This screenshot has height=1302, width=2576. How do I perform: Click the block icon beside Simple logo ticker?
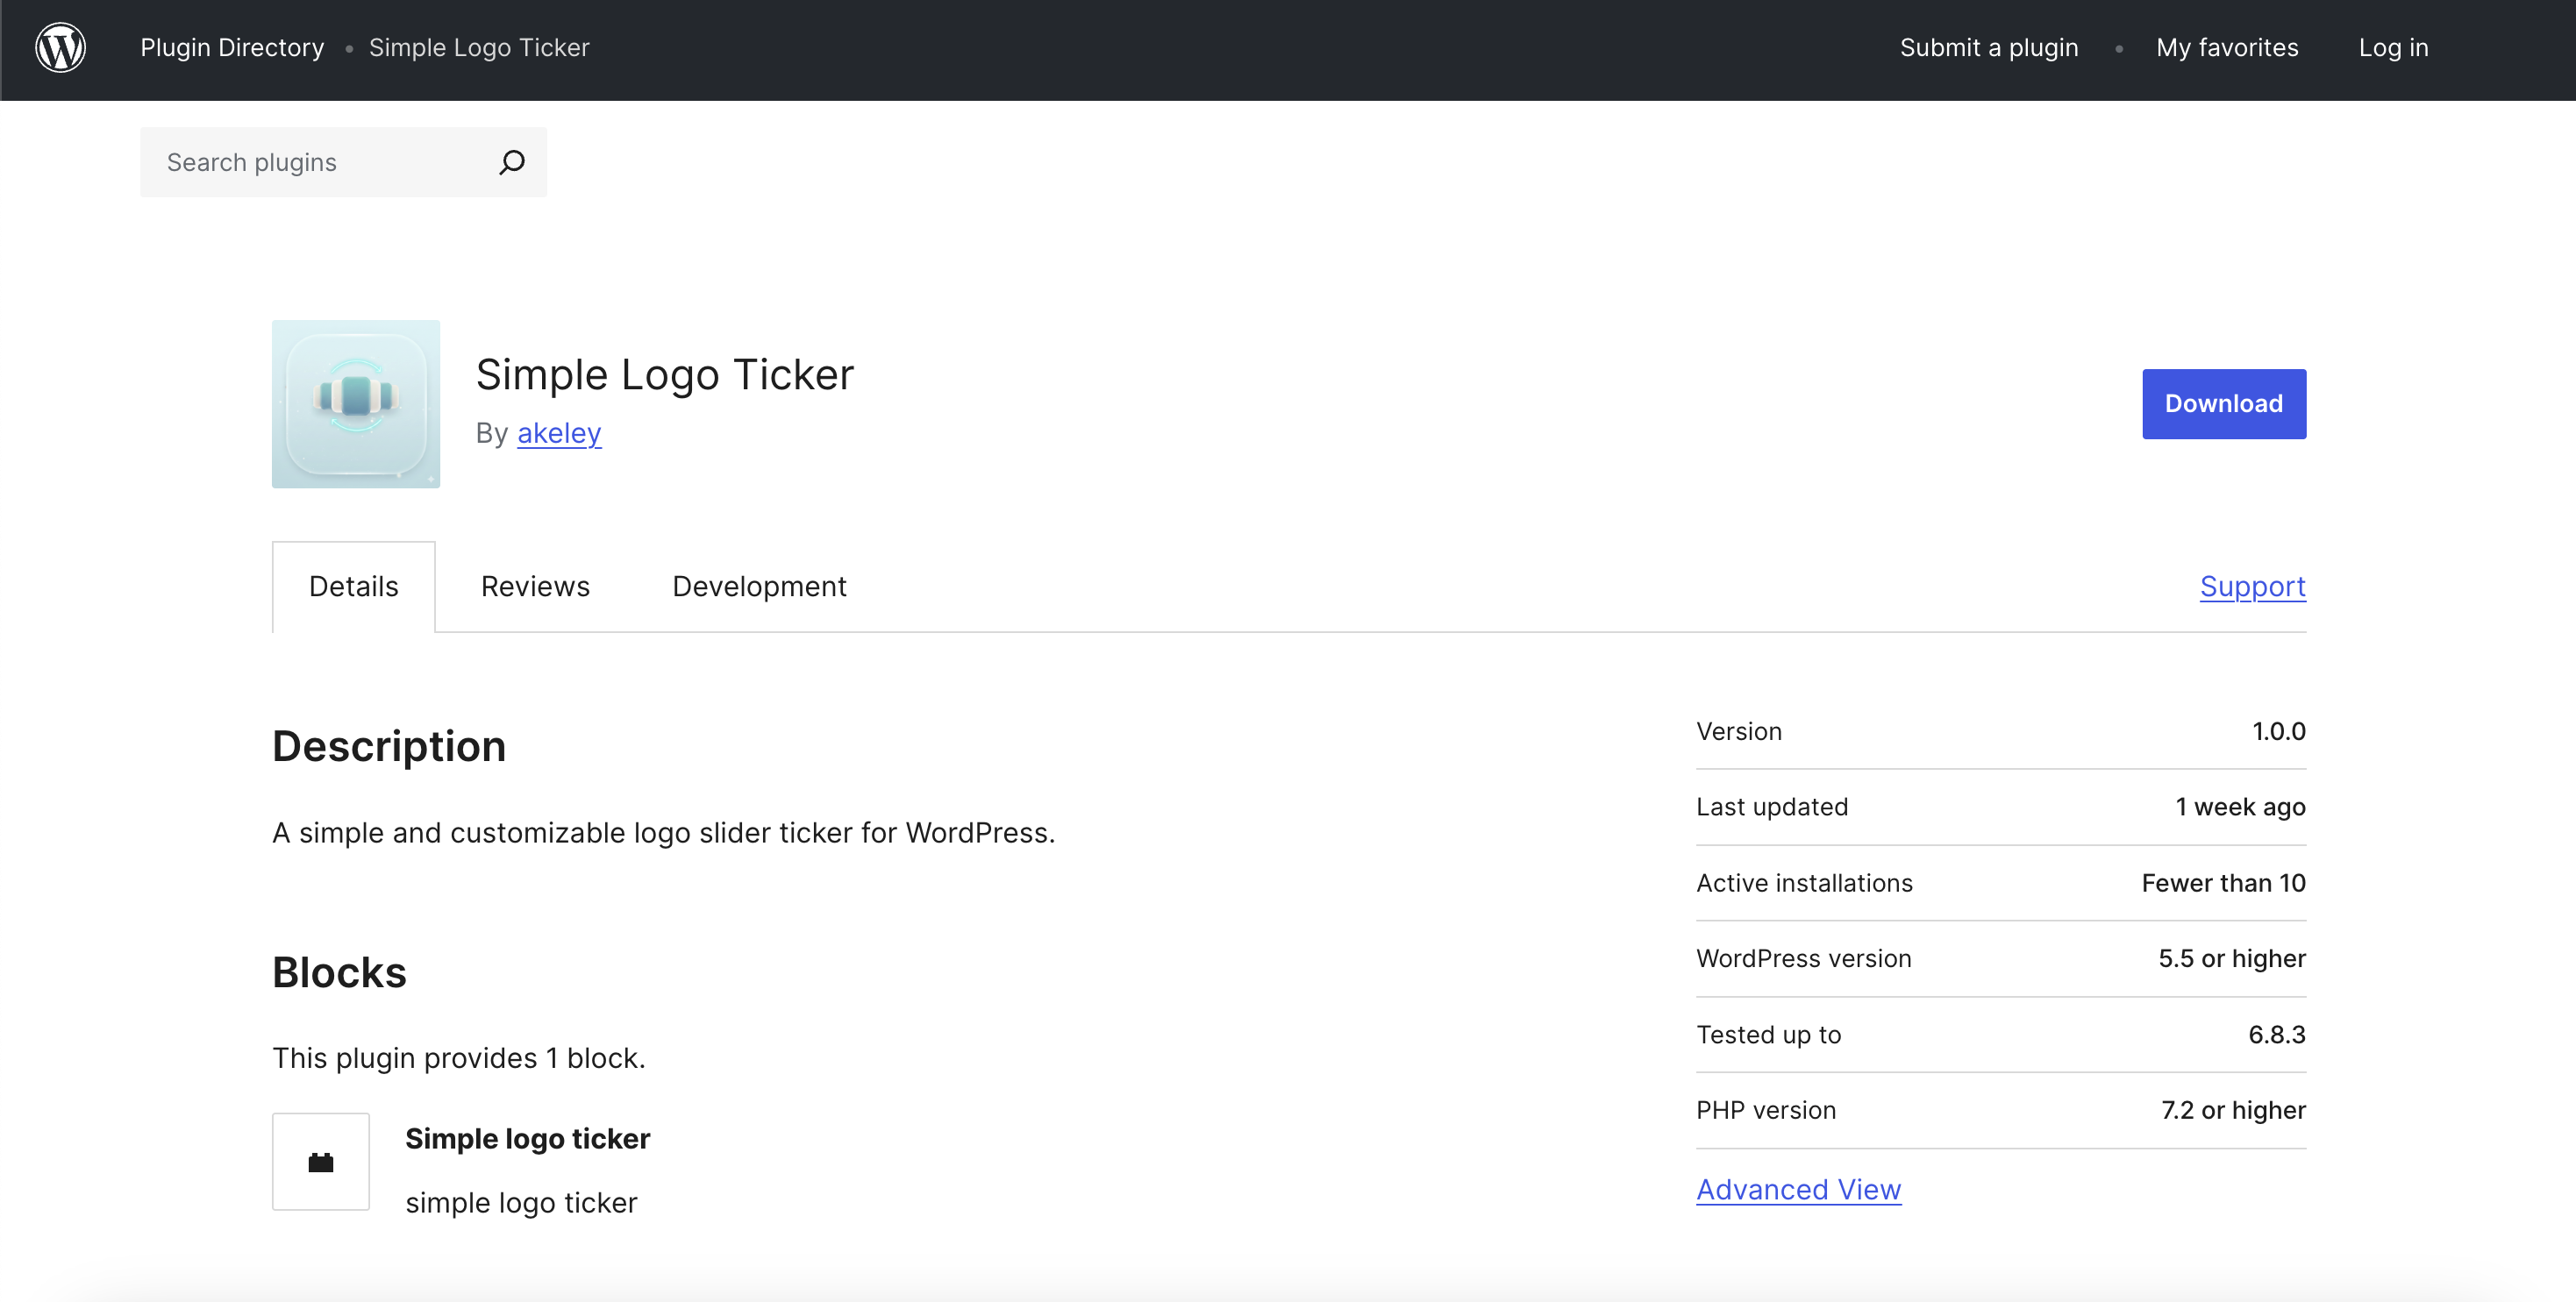321,1162
